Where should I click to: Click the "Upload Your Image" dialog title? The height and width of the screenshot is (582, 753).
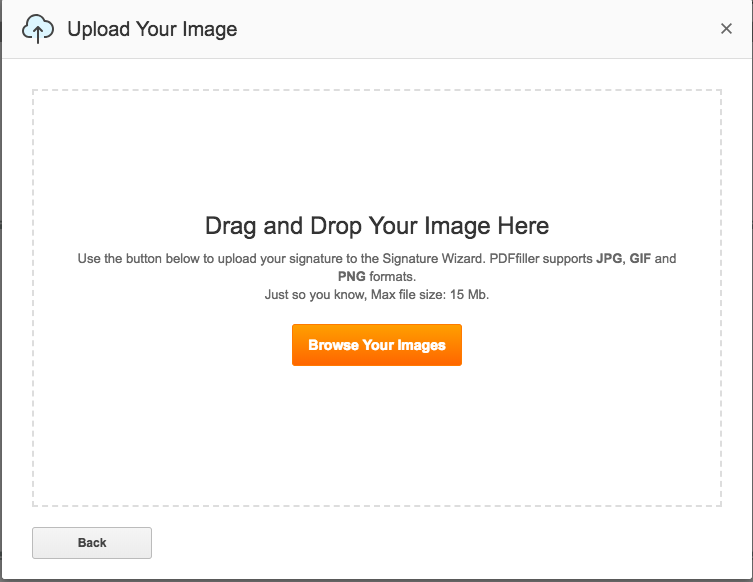[x=152, y=29]
